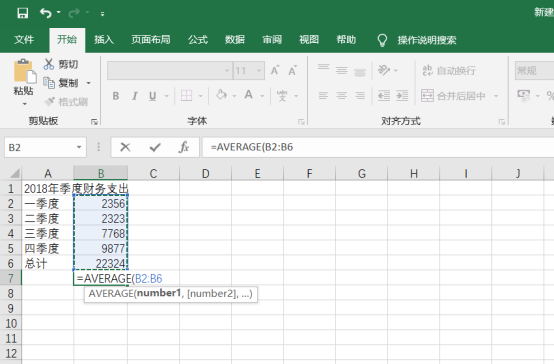Click the Merge and Center icon
This screenshot has width=554, height=364.
427,96
